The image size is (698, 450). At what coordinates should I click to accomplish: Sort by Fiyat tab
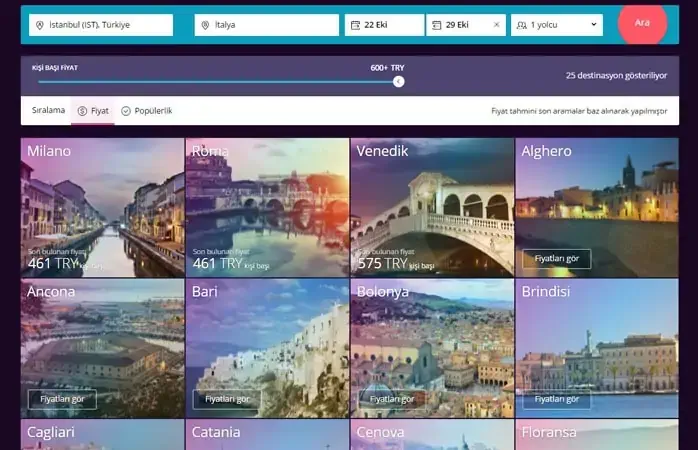(x=93, y=111)
